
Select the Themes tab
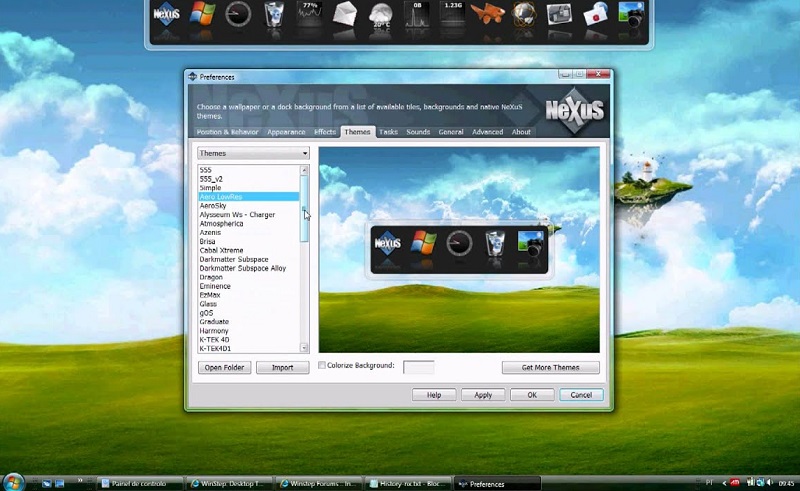tap(358, 132)
